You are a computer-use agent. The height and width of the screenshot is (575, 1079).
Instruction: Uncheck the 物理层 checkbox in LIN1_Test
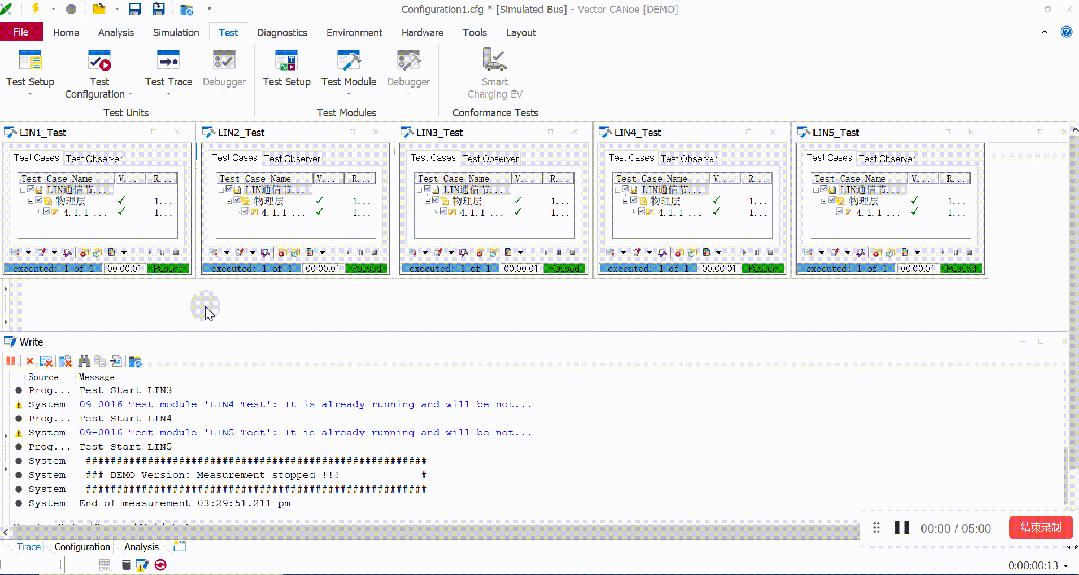[39, 200]
